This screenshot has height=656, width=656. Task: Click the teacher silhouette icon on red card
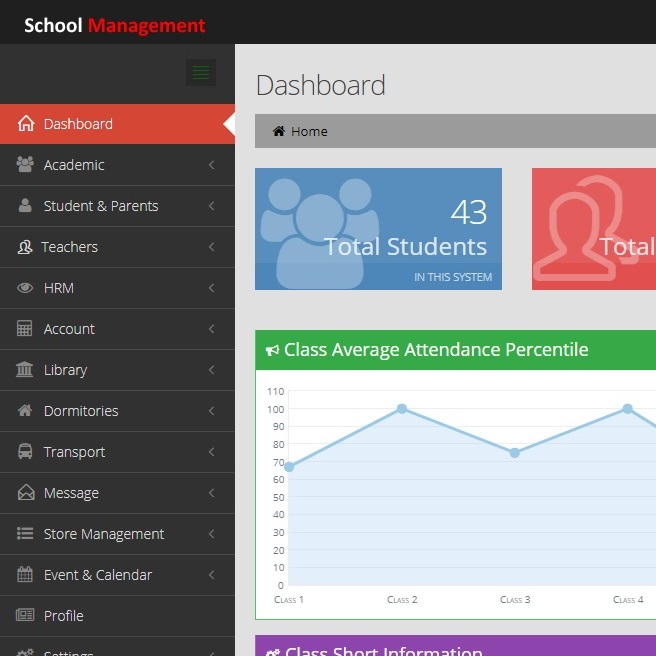586,229
